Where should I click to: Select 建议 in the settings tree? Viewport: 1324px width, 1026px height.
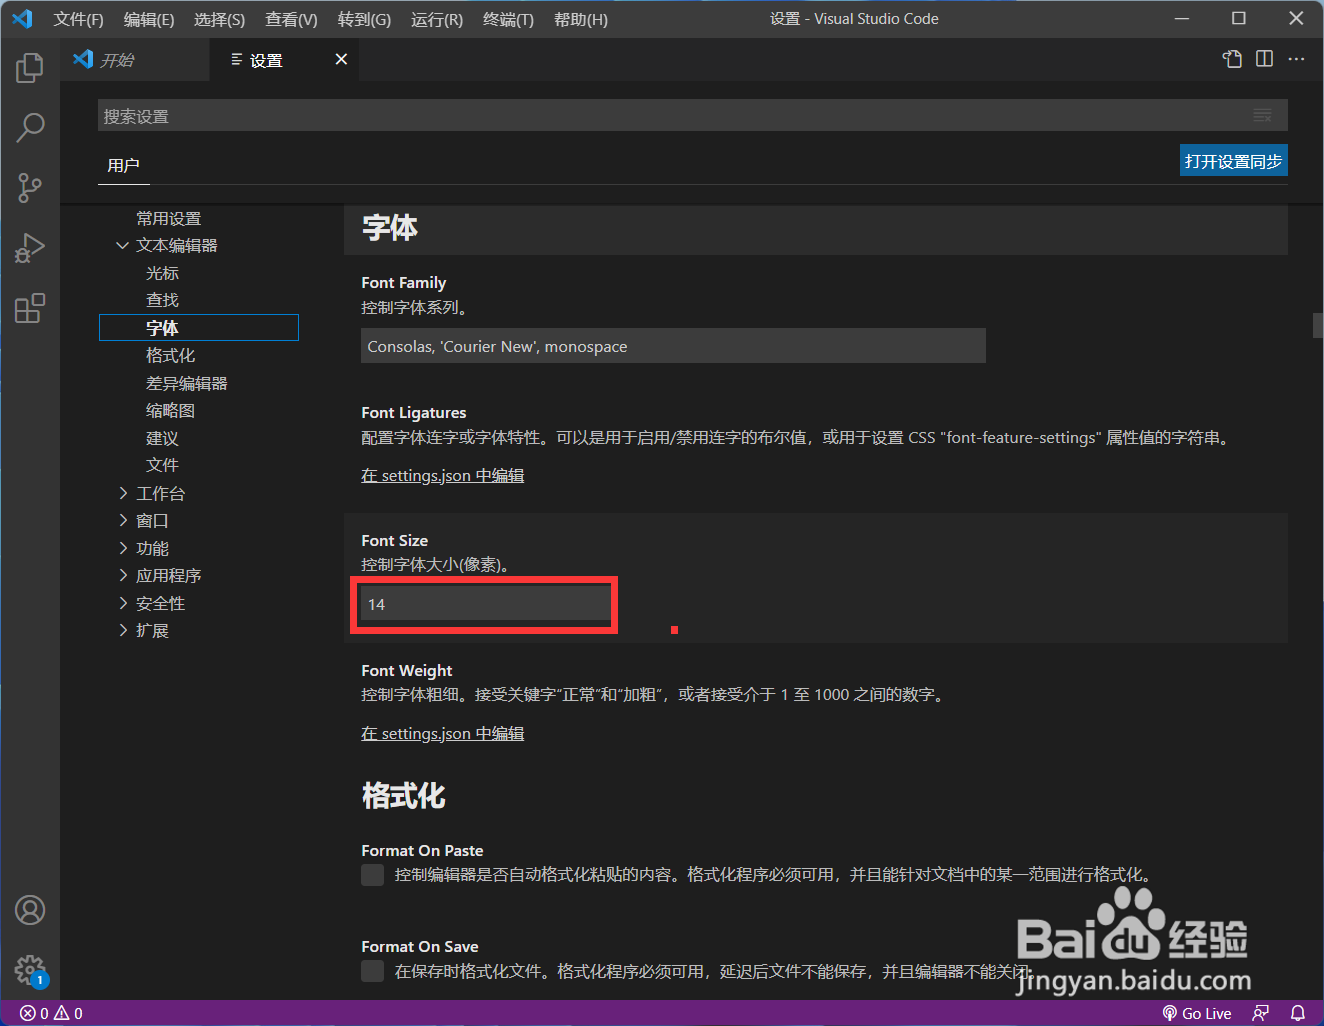coord(162,439)
